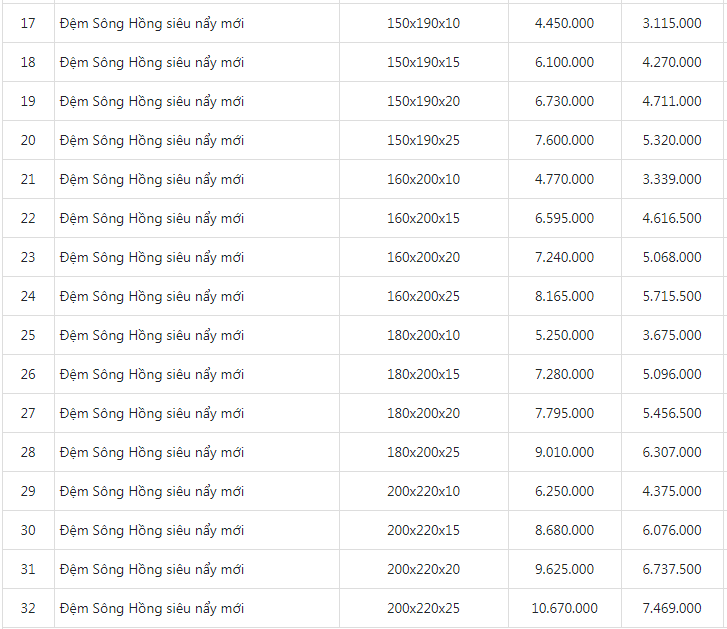Image resolution: width=727 pixels, height=629 pixels.
Task: Click the price 4.450.000
Action: [x=564, y=23]
